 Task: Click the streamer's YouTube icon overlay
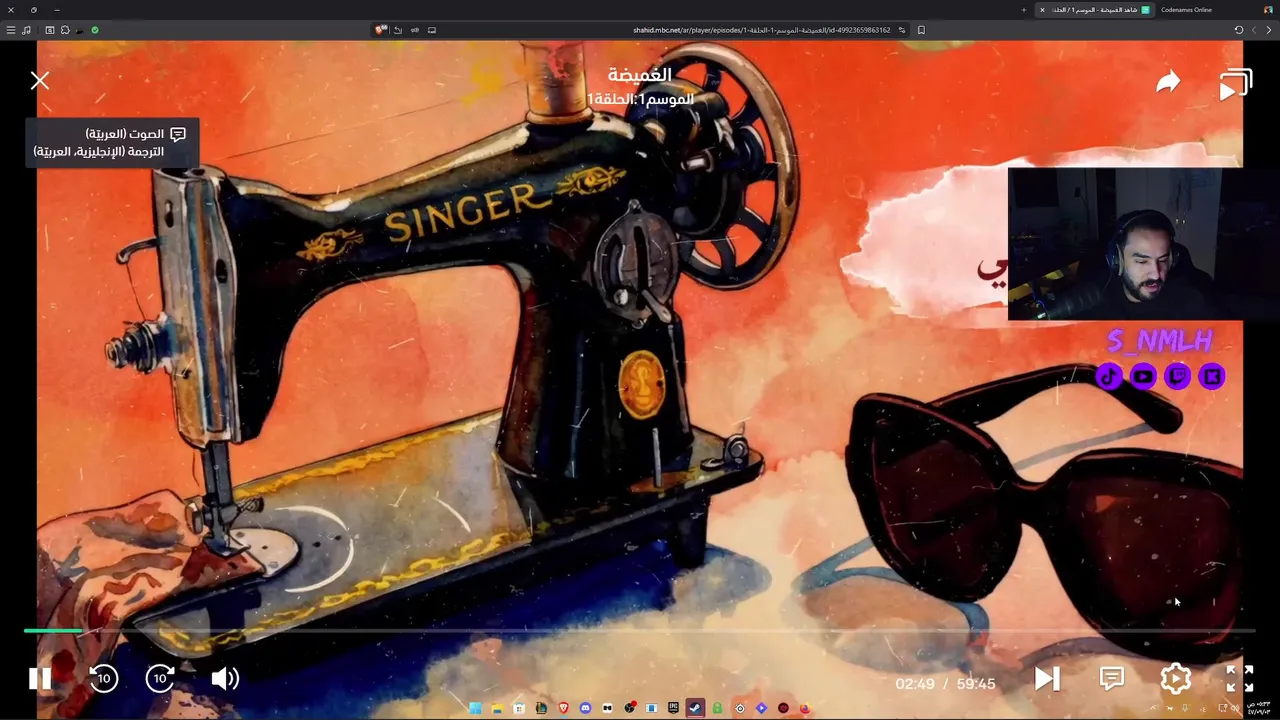point(1143,377)
